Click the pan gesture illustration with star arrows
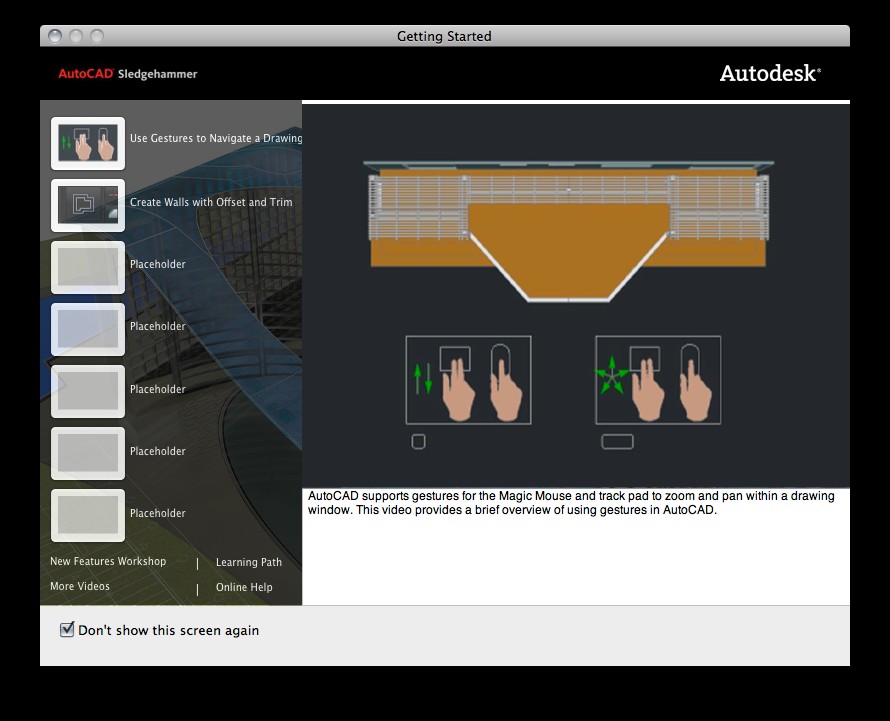Viewport: 890px width, 721px height. [658, 380]
